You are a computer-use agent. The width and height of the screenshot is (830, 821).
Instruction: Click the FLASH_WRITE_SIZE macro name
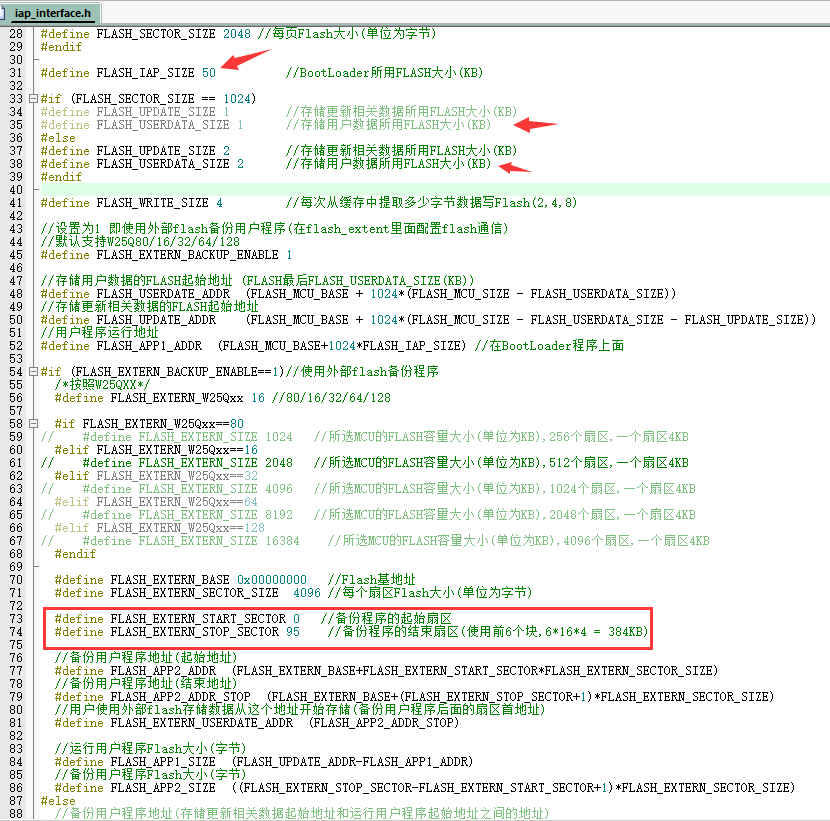[152, 203]
